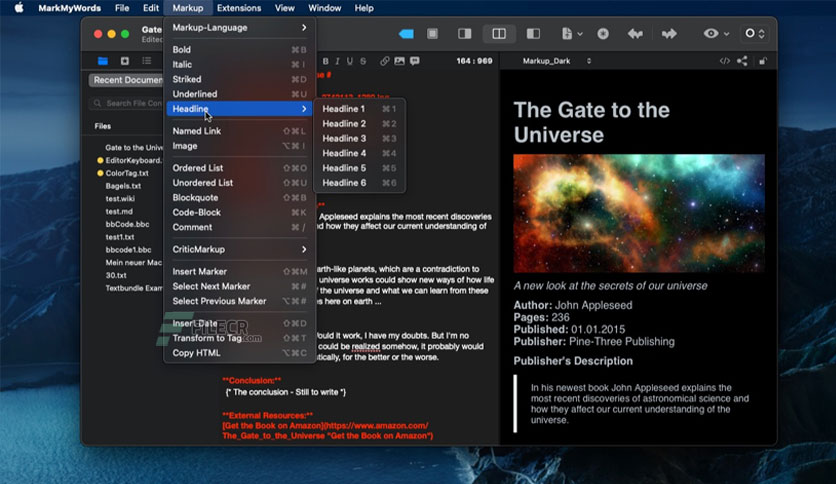Choose Underlined from the Markup menu
This screenshot has height=484, width=836.
(239, 94)
